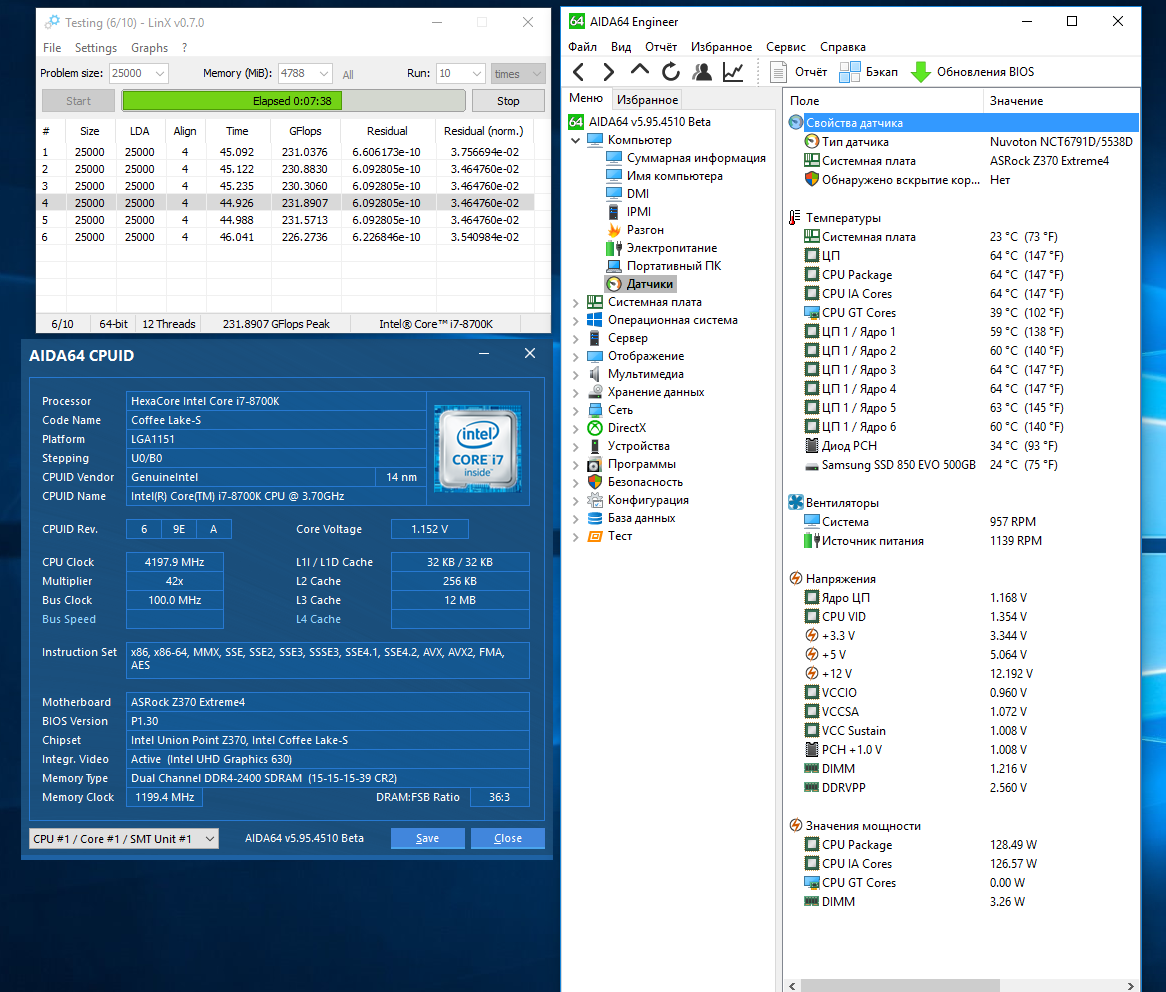Expand the Системная плата tree node
This screenshot has width=1166, height=992.
tap(576, 302)
